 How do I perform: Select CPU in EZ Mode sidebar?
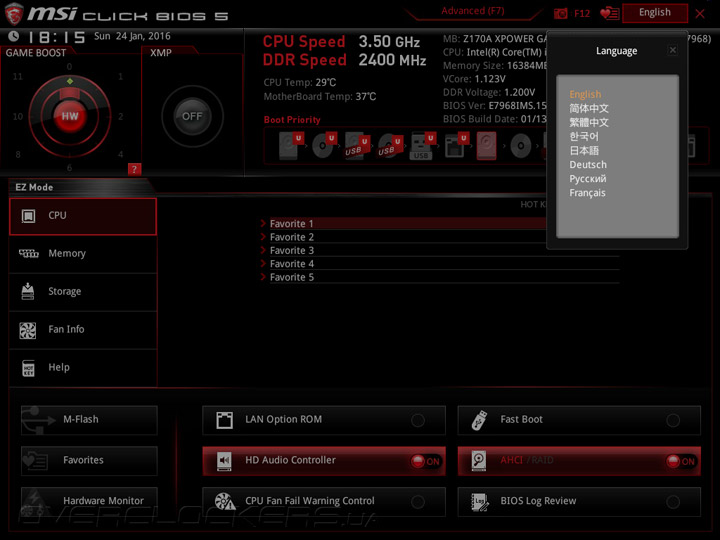tap(83, 216)
